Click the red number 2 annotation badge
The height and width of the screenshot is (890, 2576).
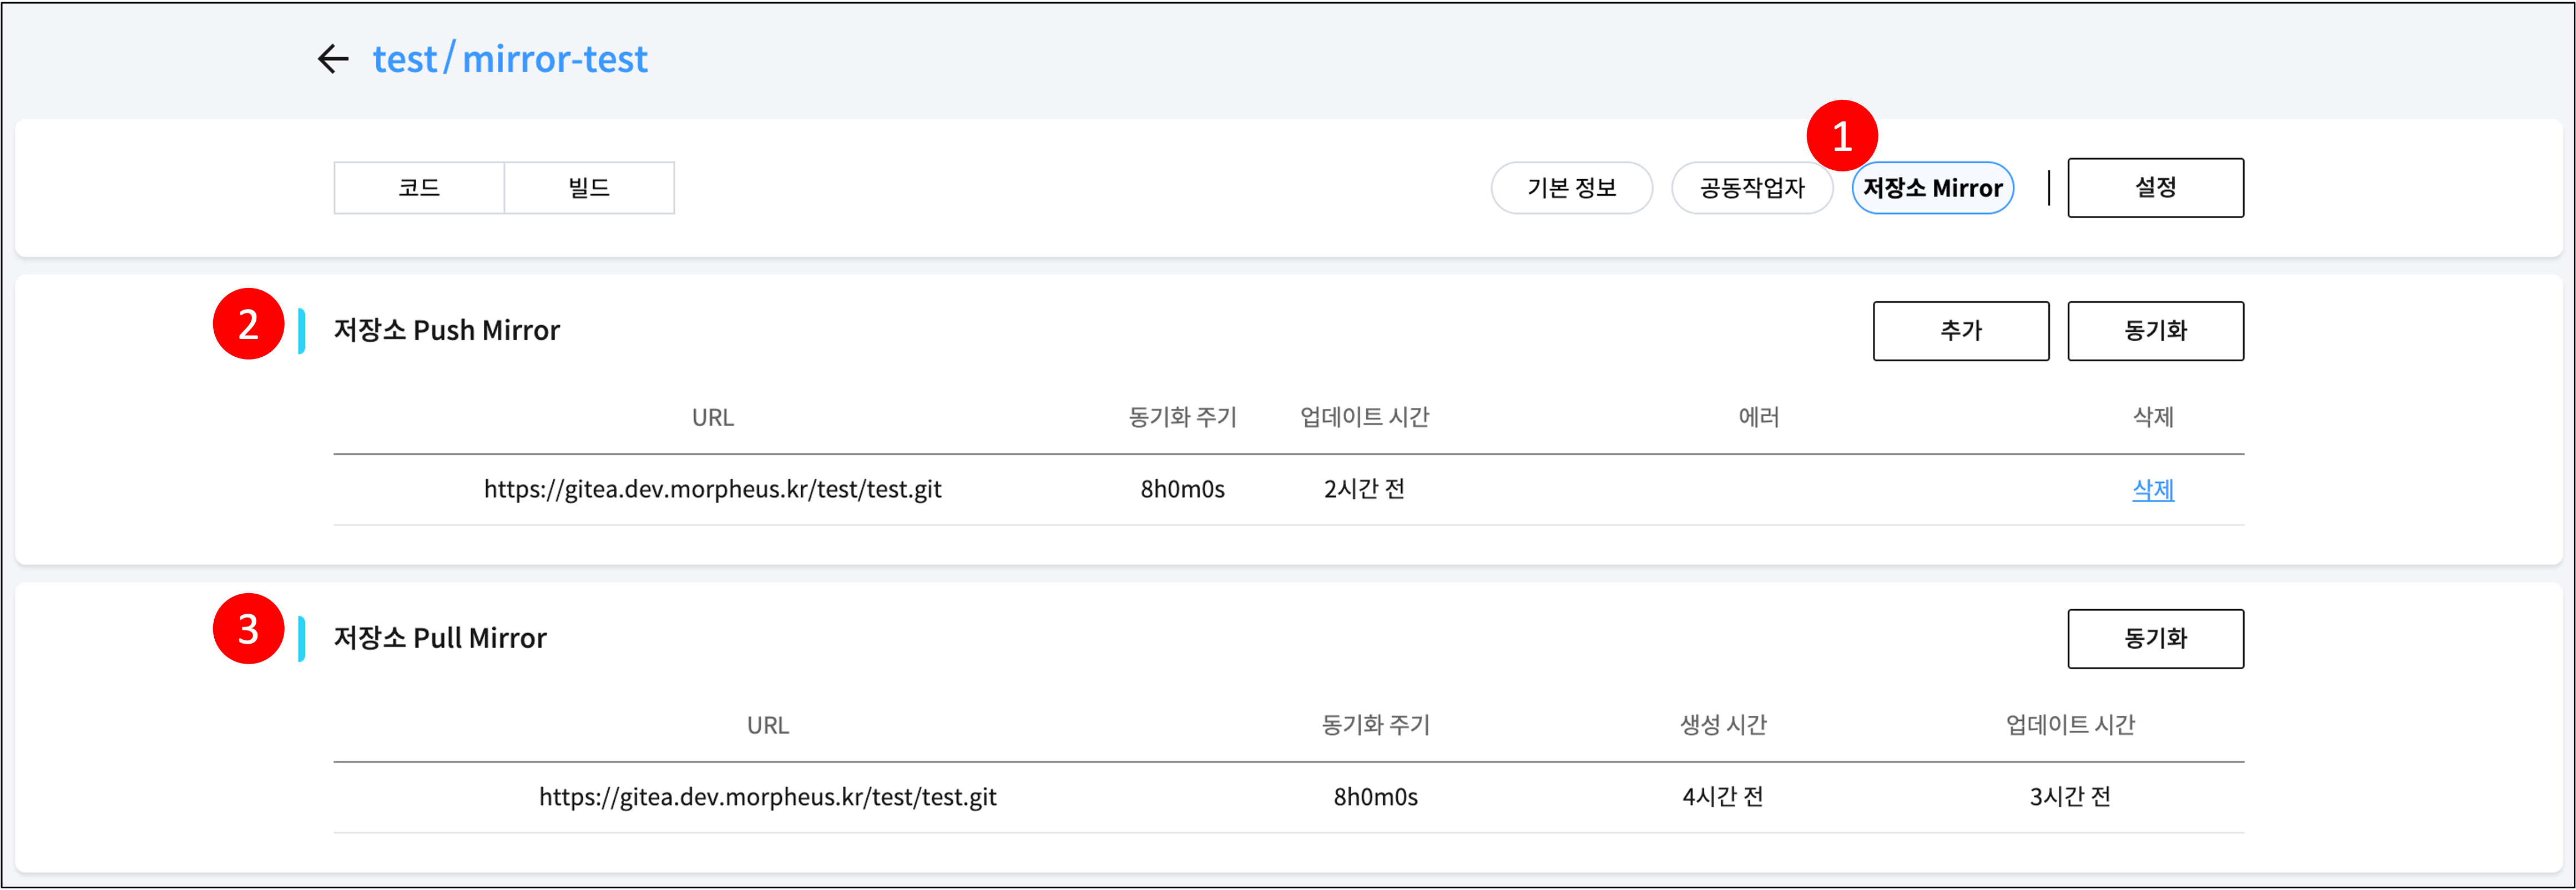[x=249, y=324]
